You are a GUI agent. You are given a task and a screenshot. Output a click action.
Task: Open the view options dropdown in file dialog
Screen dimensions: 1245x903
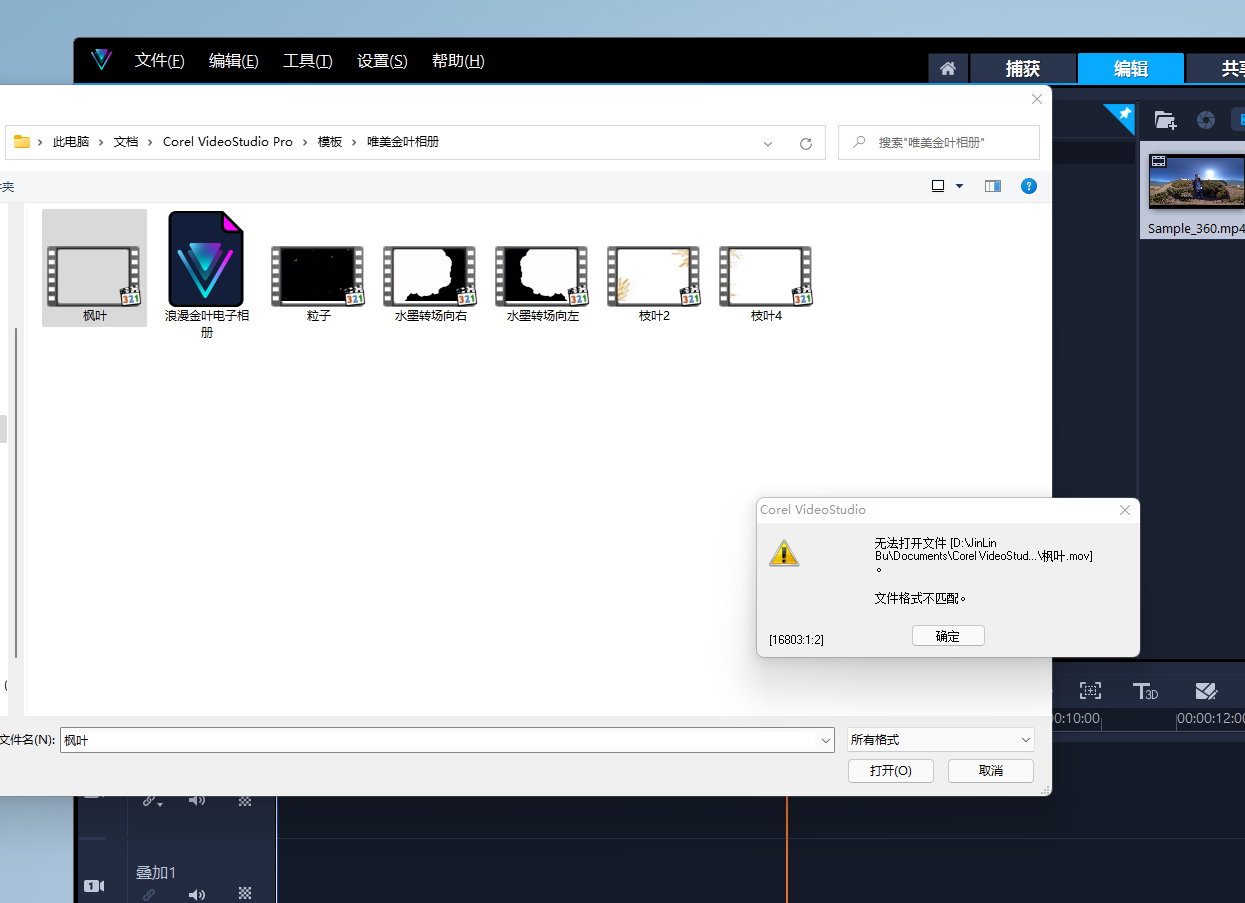pyautogui.click(x=944, y=186)
